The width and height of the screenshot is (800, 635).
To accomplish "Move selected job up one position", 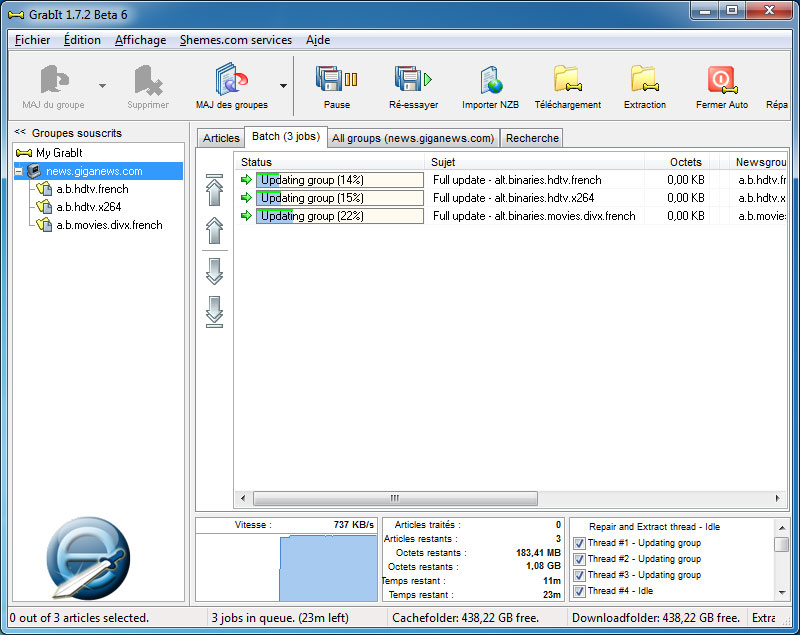I will tap(214, 231).
